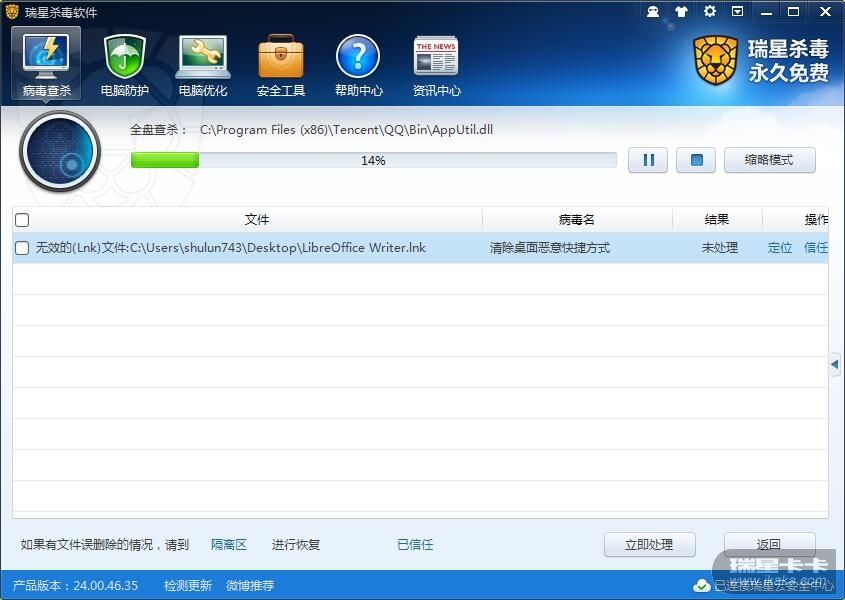Click the 立即处理 process now button

649,544
